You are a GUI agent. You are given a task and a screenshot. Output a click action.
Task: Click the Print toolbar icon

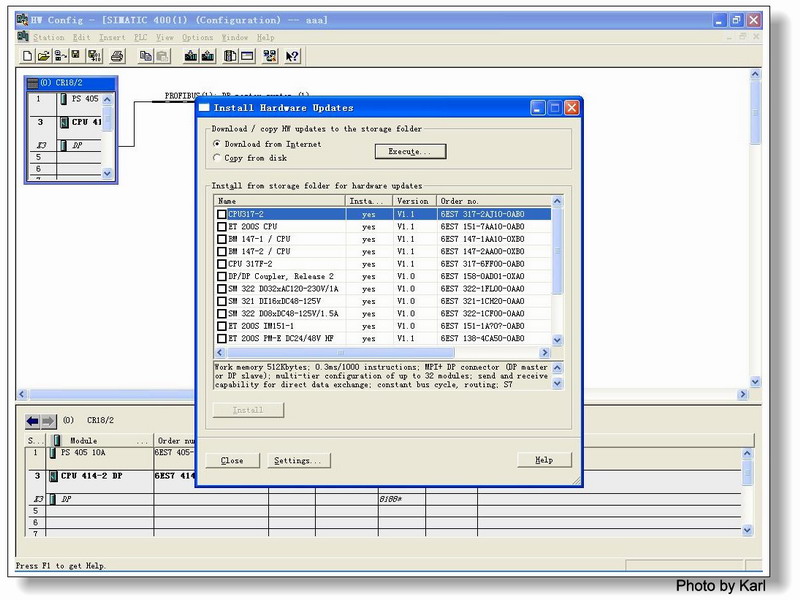(117, 56)
